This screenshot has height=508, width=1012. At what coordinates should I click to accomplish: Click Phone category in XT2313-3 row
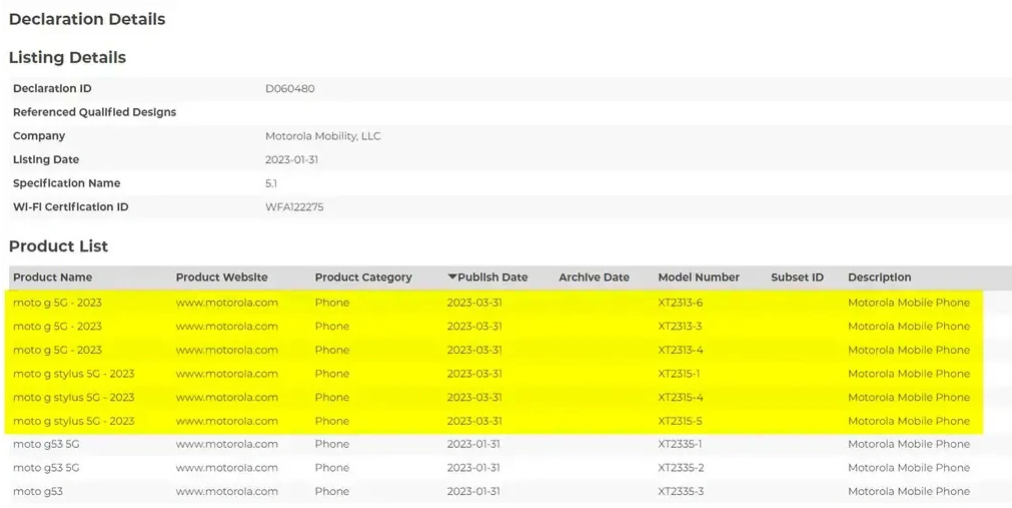[332, 326]
